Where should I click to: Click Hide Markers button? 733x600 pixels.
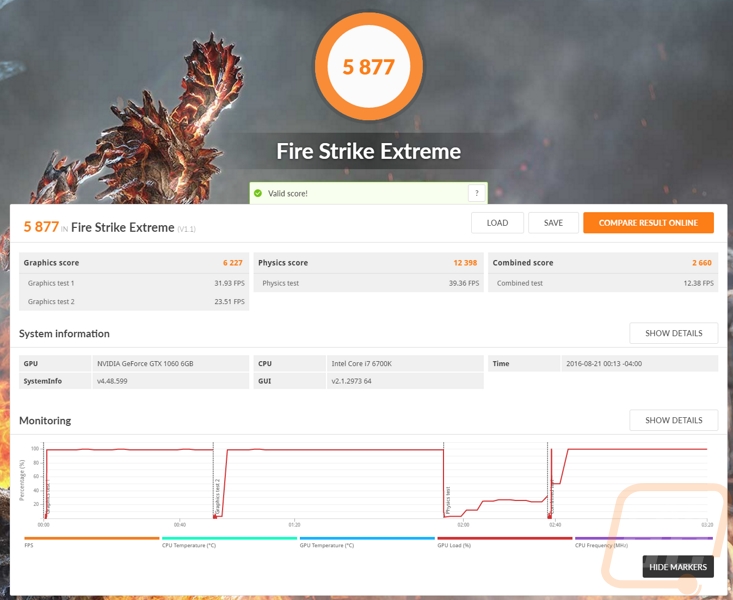point(678,567)
